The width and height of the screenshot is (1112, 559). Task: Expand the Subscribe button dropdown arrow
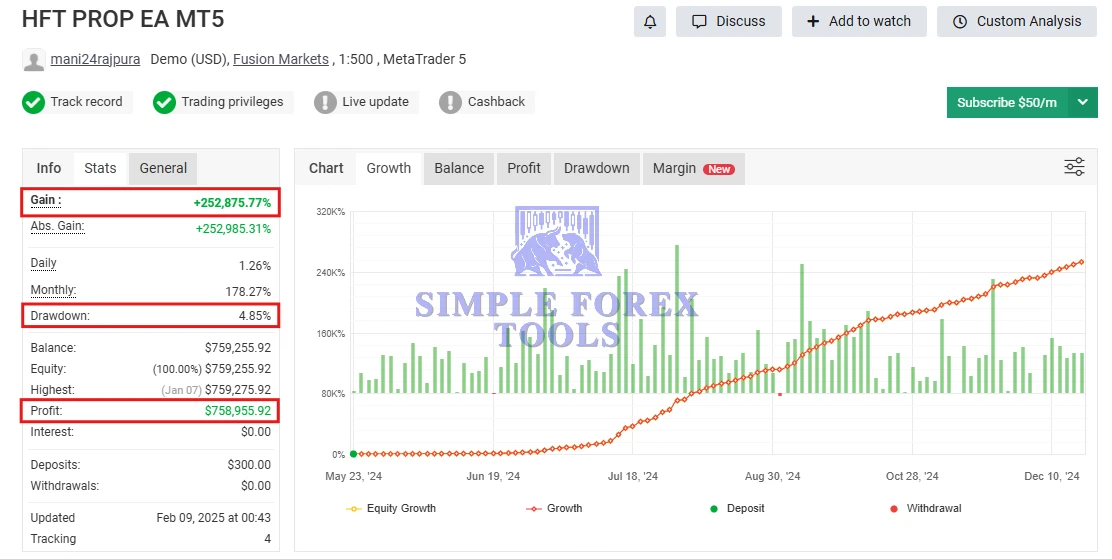point(1082,102)
